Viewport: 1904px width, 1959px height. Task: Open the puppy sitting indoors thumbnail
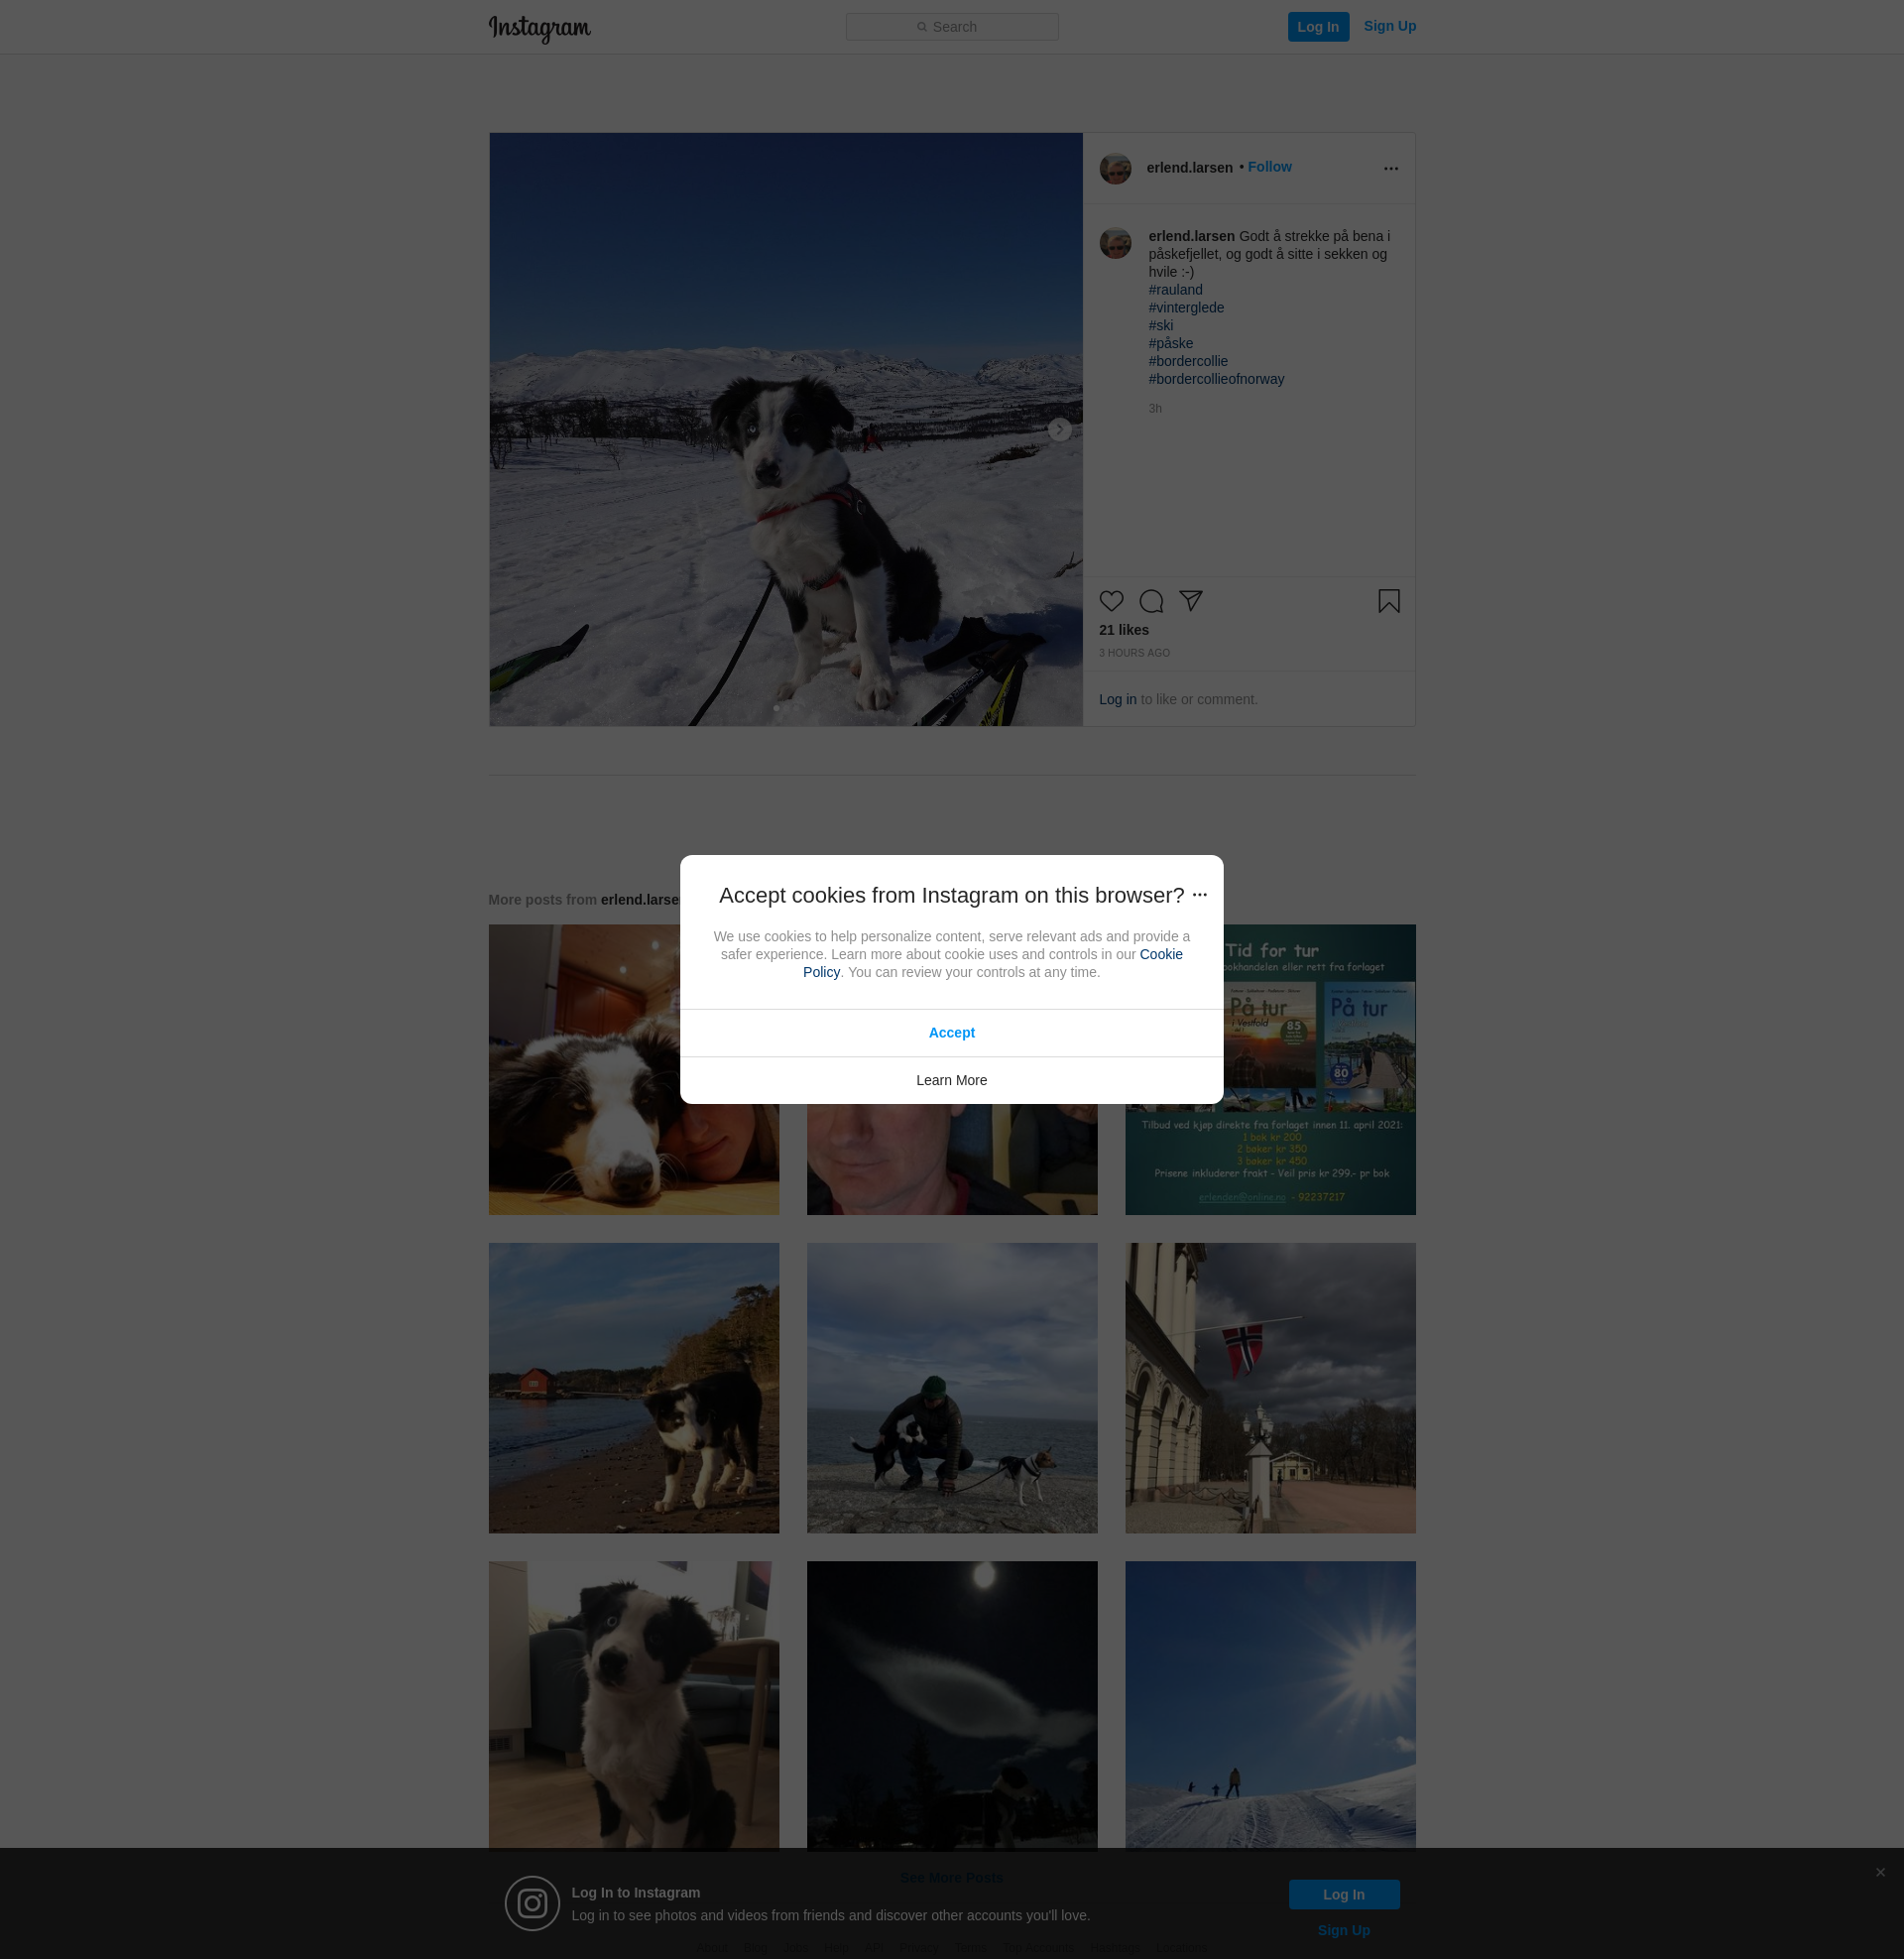[x=633, y=1706]
